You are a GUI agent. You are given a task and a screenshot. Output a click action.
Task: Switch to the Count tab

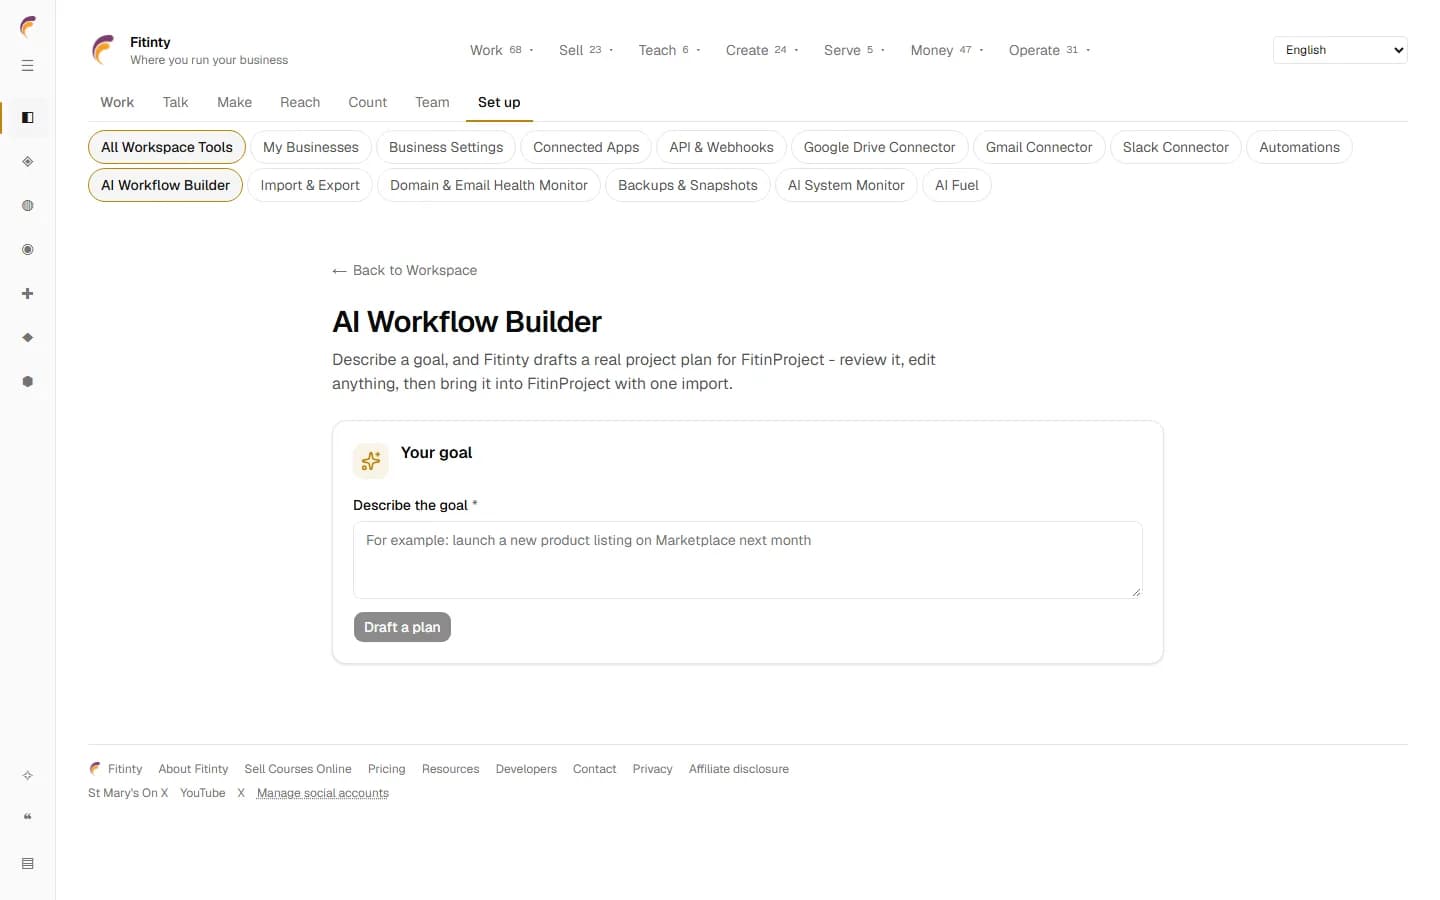point(367,102)
